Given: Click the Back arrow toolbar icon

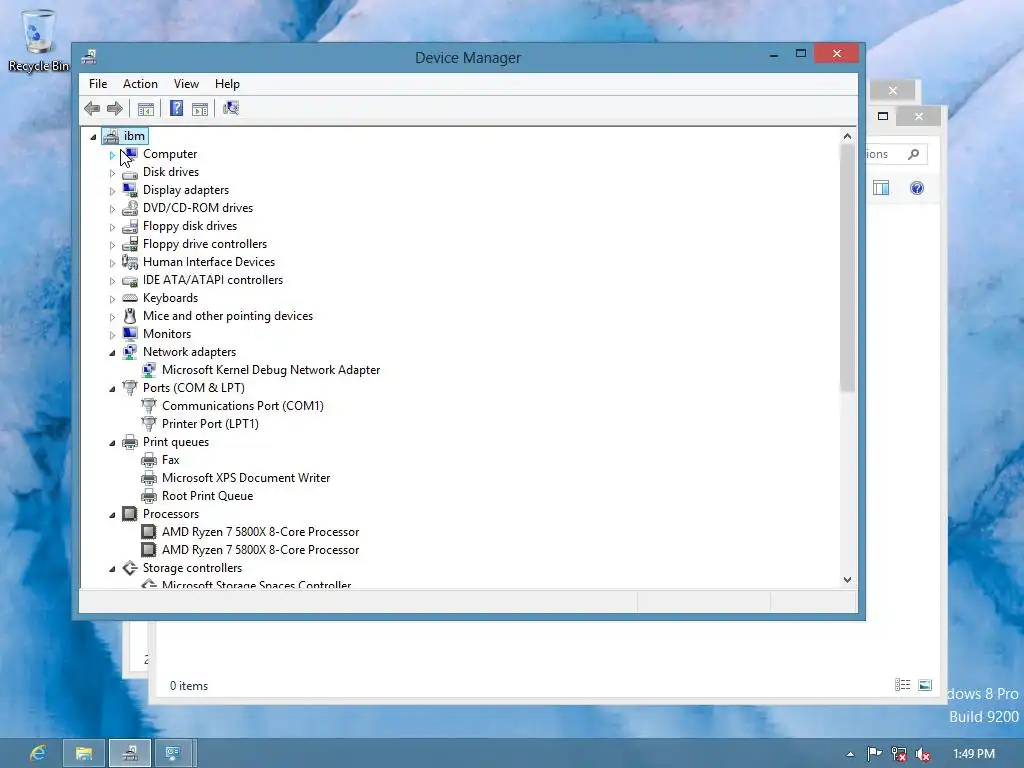Looking at the screenshot, I should (92, 108).
